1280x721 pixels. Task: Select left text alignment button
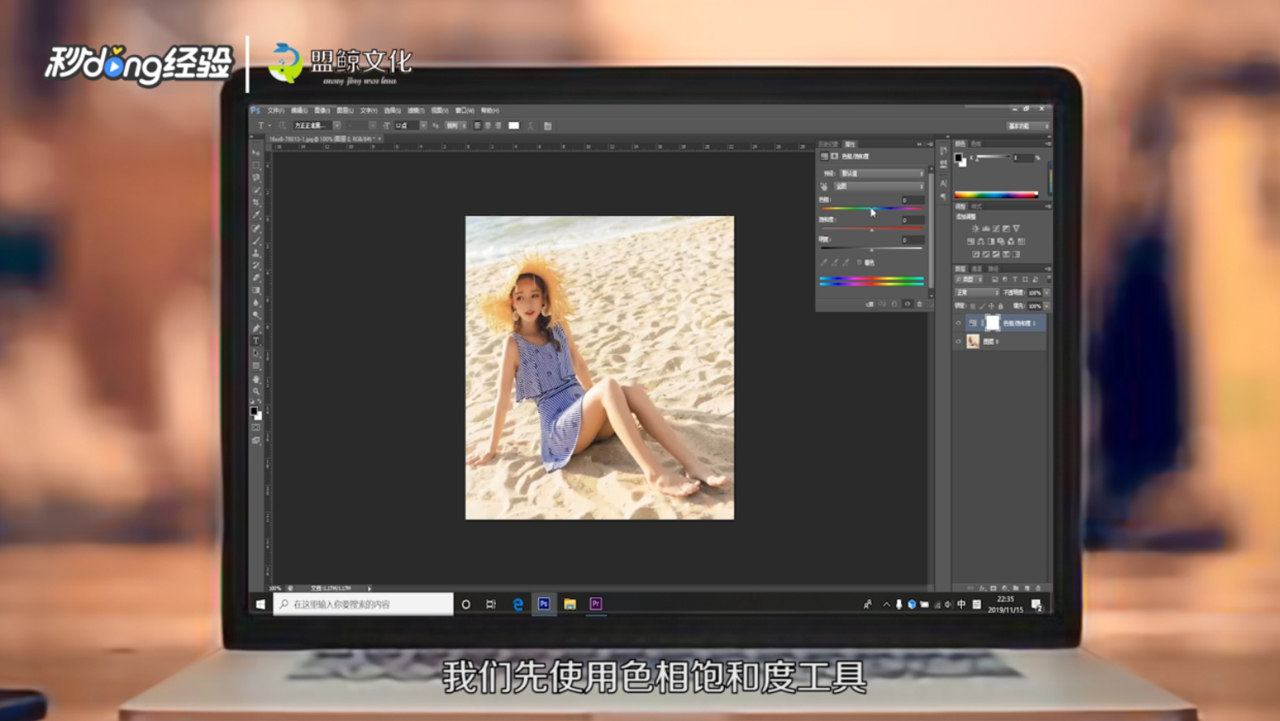(x=478, y=125)
